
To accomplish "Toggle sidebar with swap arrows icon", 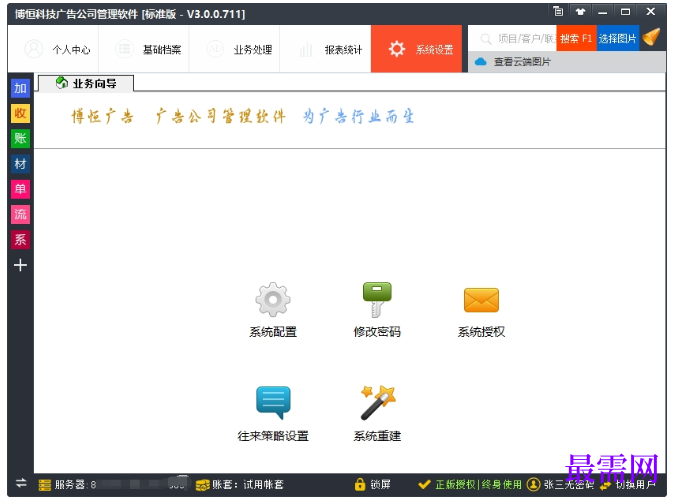I will (21, 483).
